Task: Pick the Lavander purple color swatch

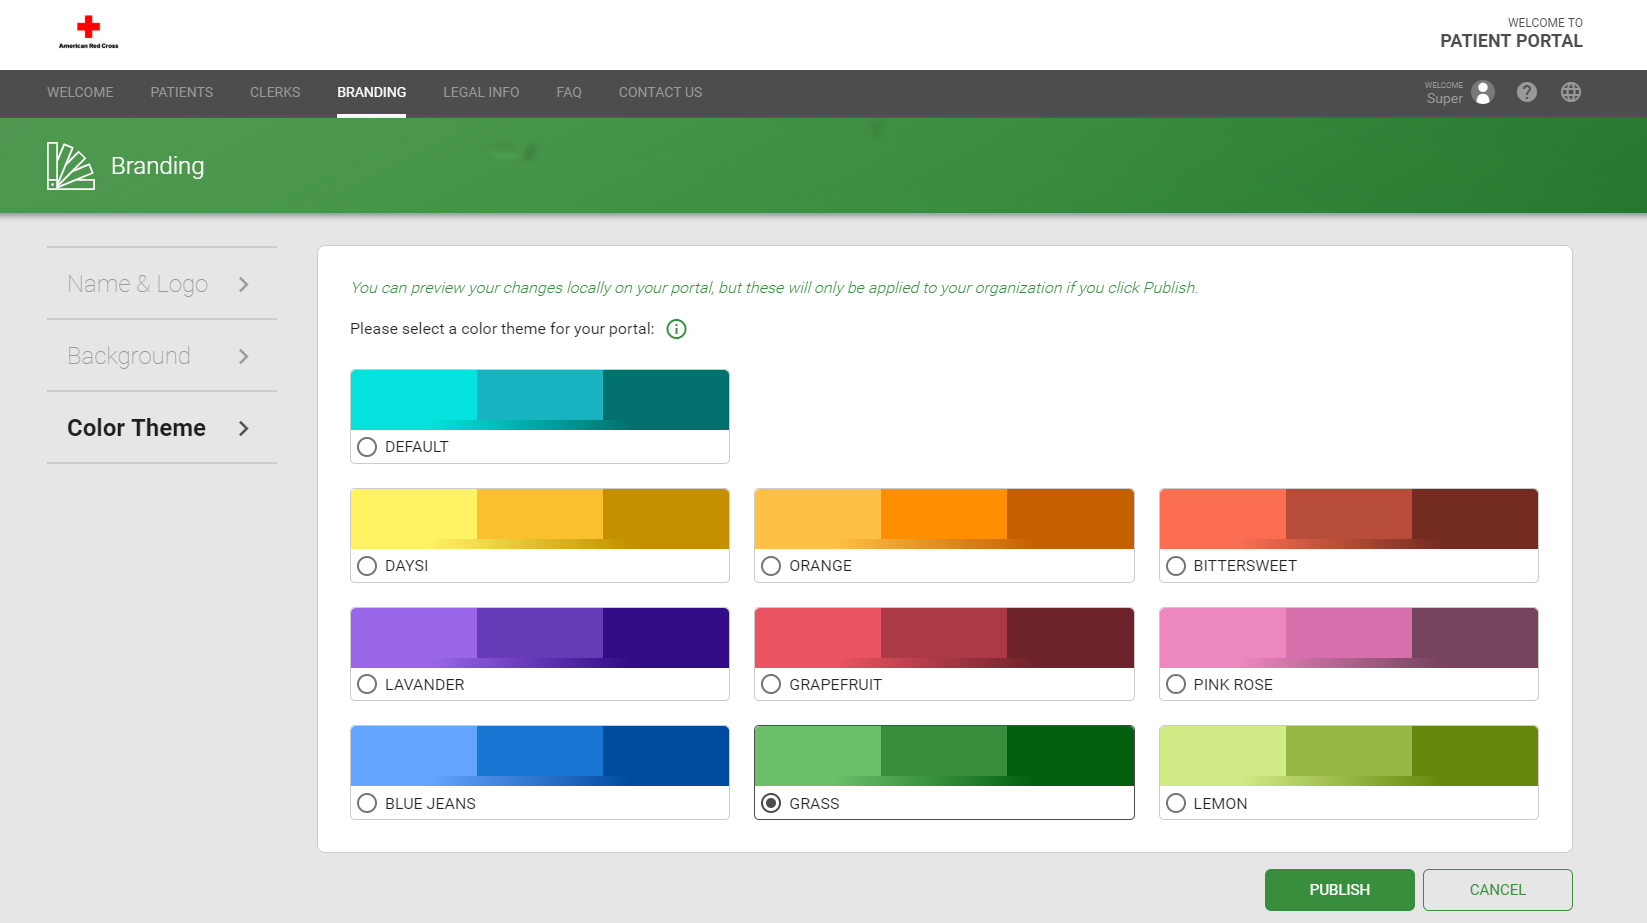Action: (x=539, y=633)
